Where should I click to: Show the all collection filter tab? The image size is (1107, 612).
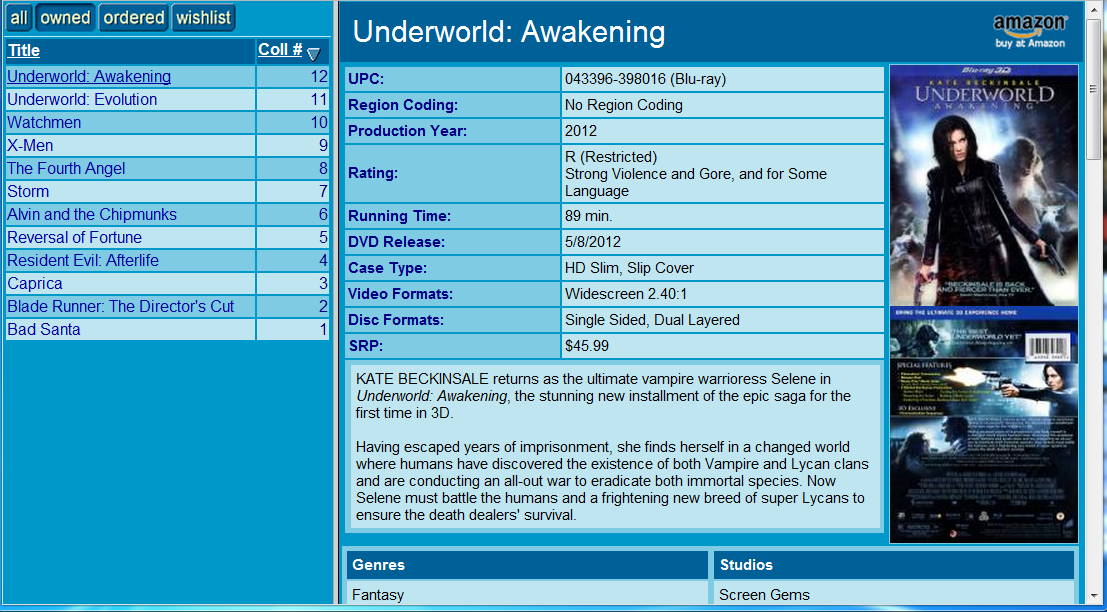pos(19,18)
